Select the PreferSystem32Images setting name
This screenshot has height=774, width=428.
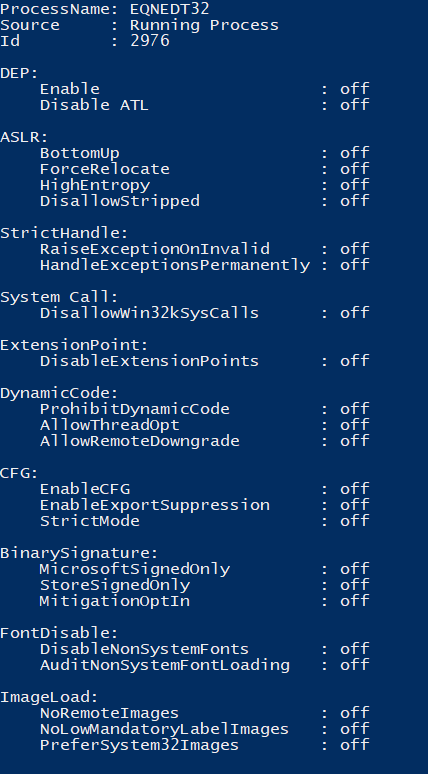(x=140, y=745)
